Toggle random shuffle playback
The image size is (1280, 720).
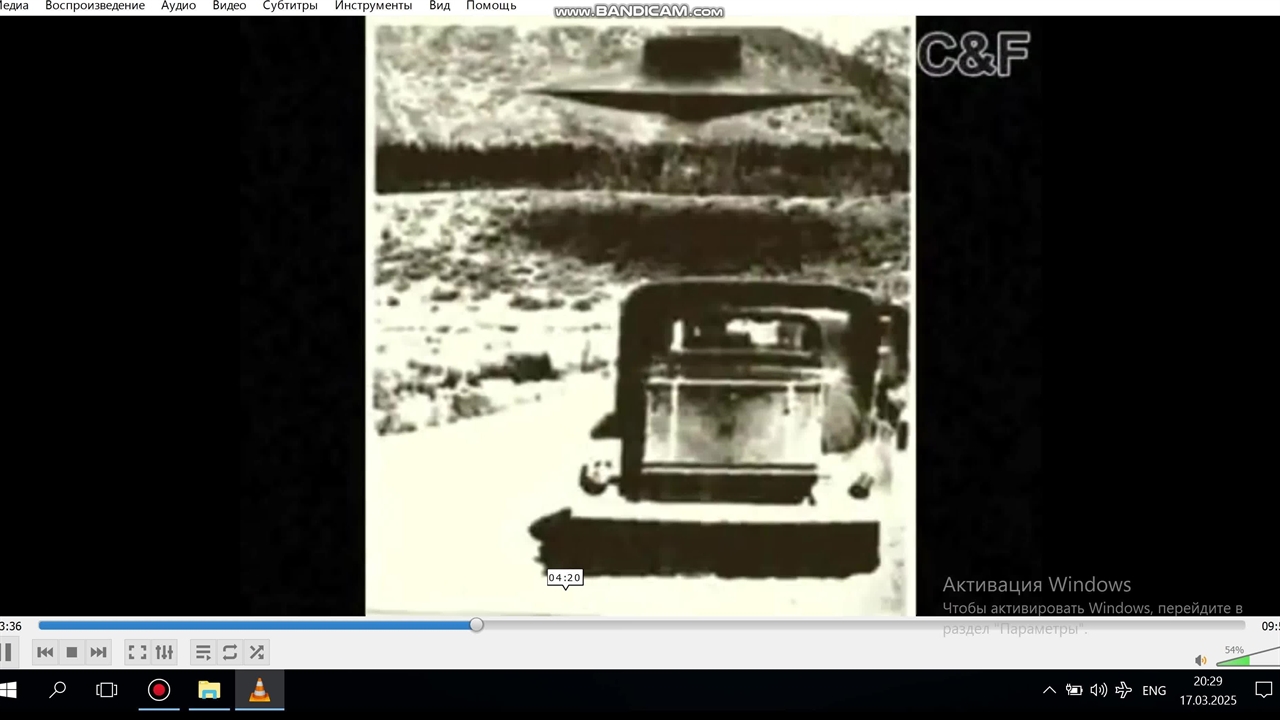click(257, 652)
